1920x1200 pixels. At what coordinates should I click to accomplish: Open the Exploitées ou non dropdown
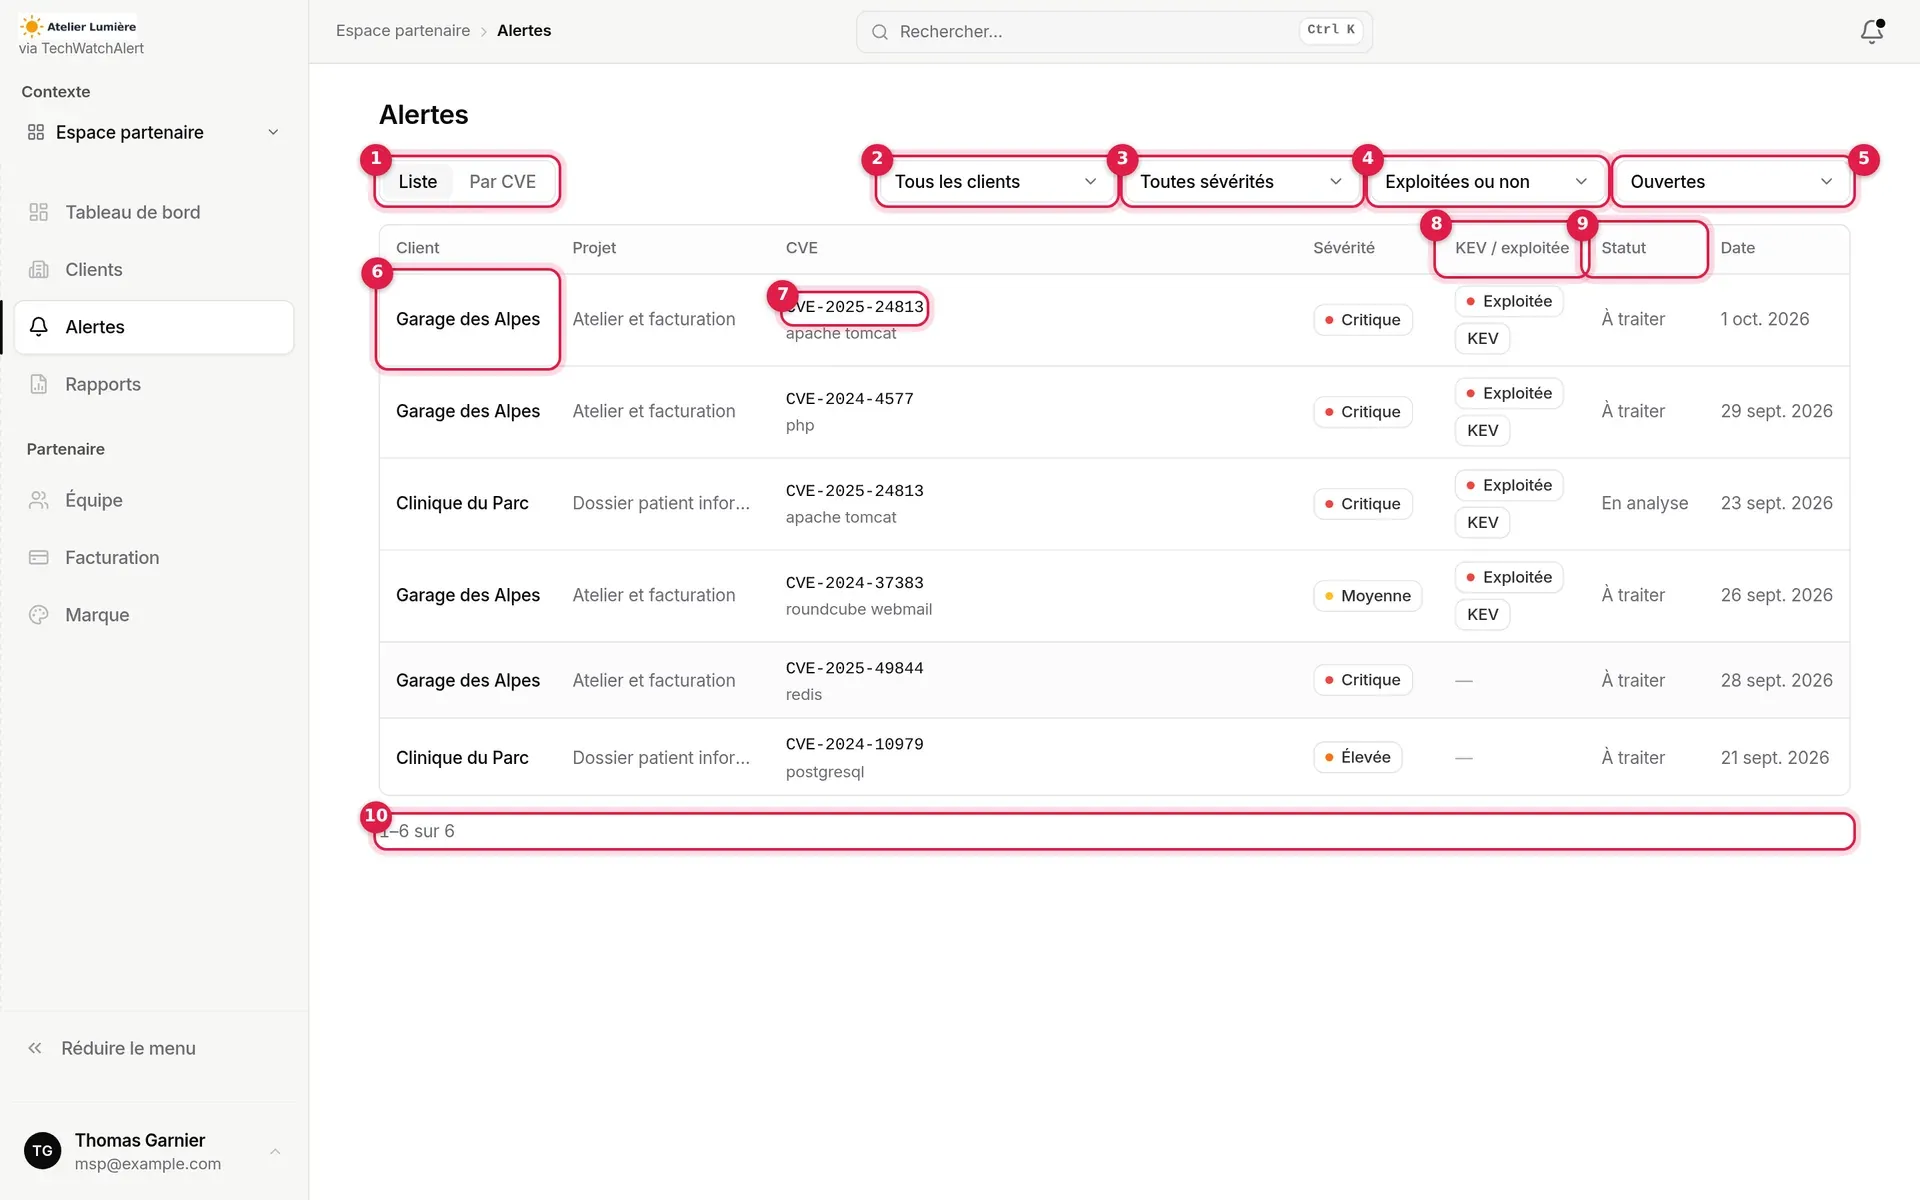point(1486,181)
